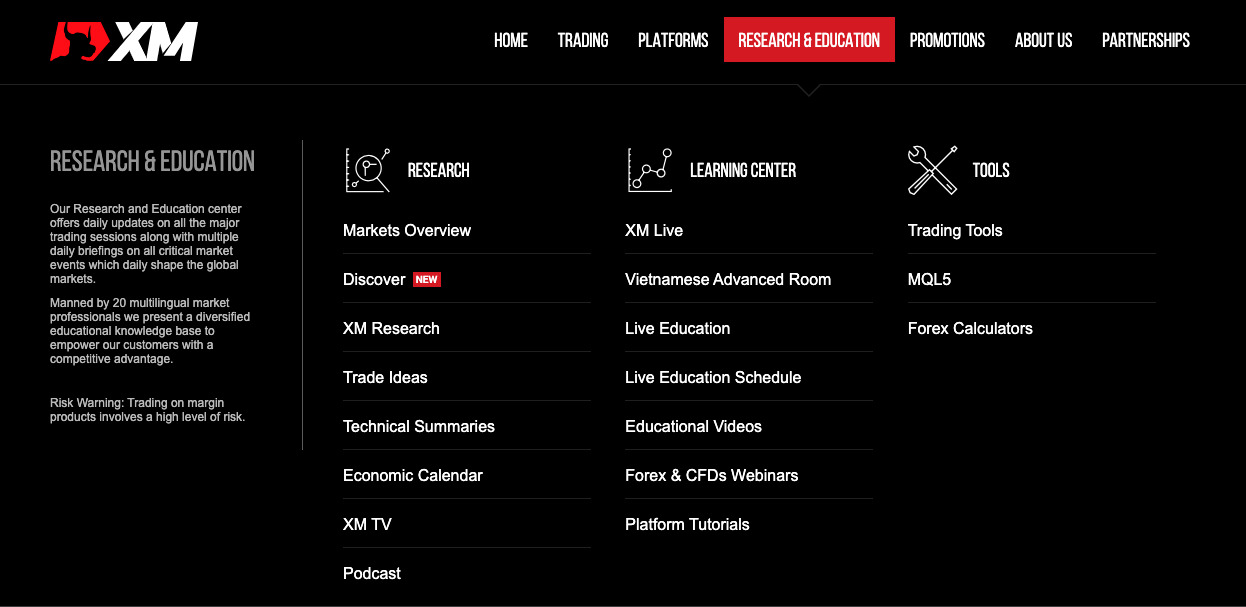Image resolution: width=1246 pixels, height=607 pixels.
Task: Open the Home menu item
Action: point(511,40)
